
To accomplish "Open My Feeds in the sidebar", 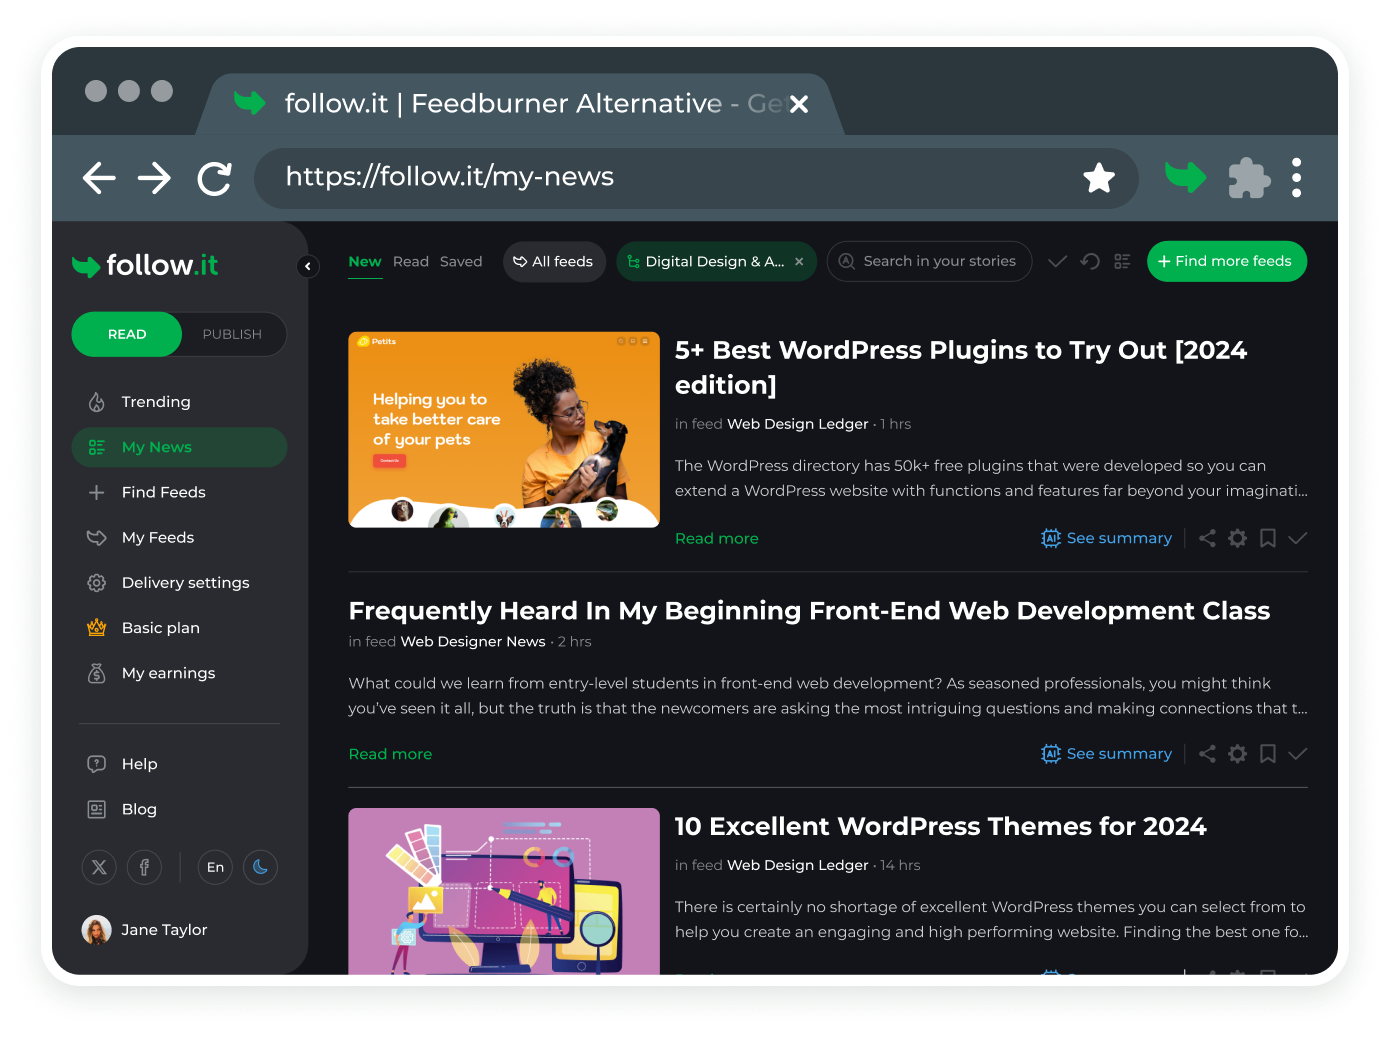I will click(179, 537).
